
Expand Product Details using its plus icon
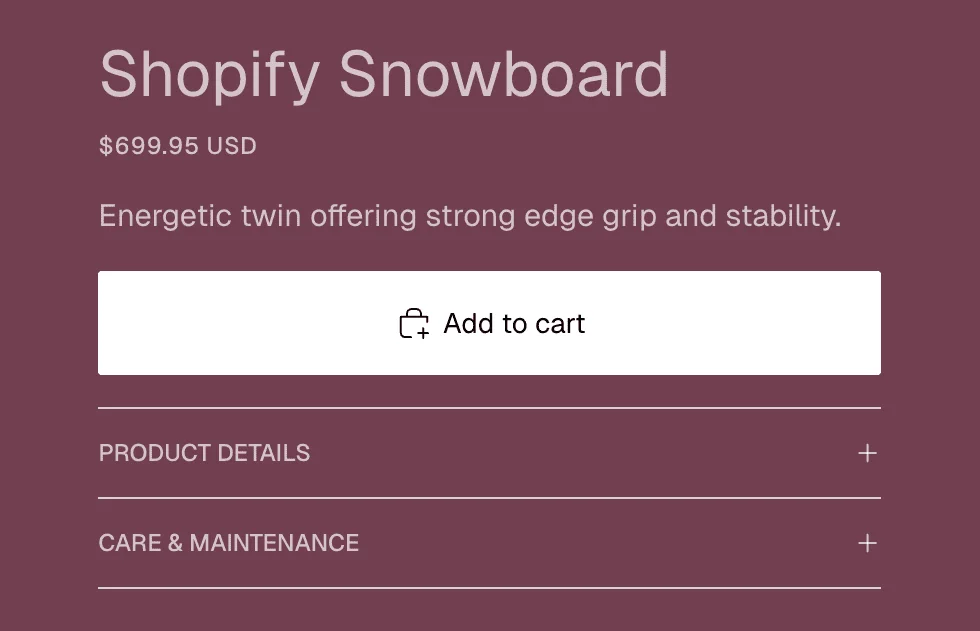[x=867, y=453]
